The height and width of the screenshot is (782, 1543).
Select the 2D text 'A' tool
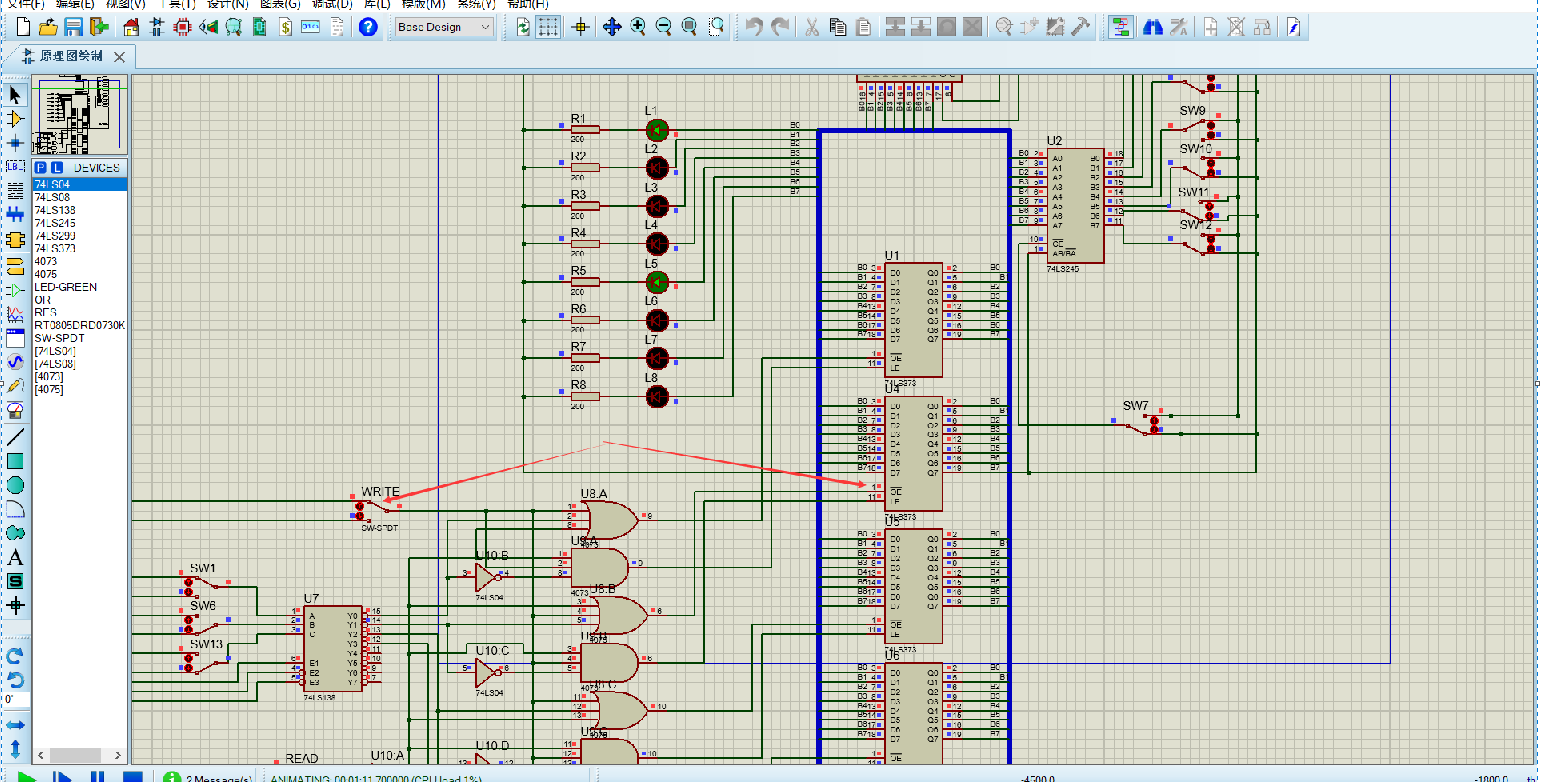(x=15, y=558)
